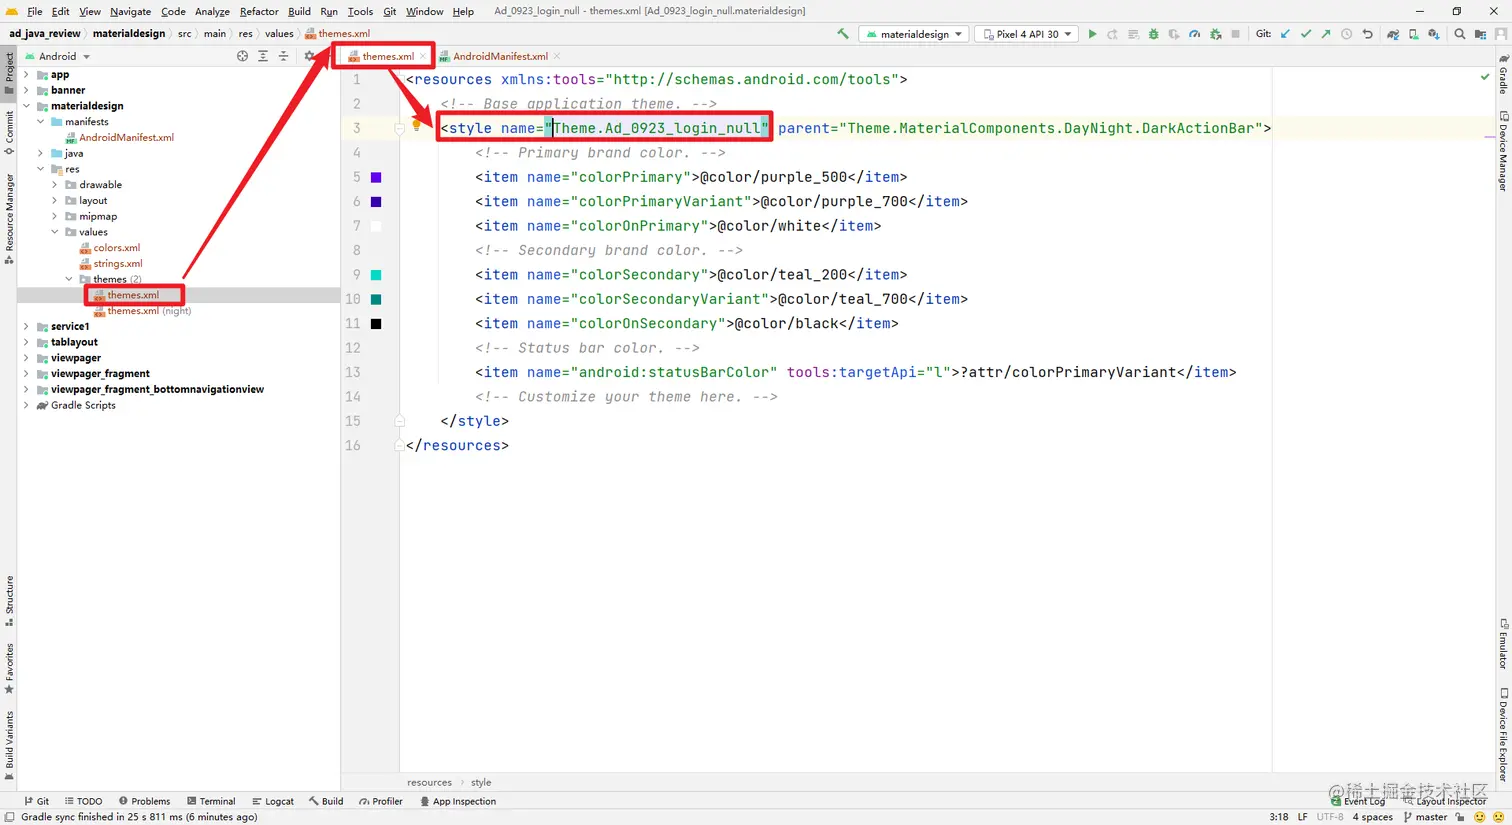Open the Tools menu
The image size is (1512, 825).
(x=360, y=11)
